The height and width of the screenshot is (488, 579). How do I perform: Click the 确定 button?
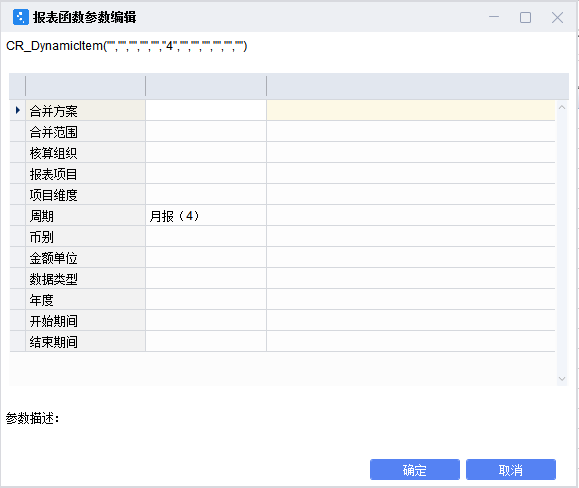coord(415,470)
